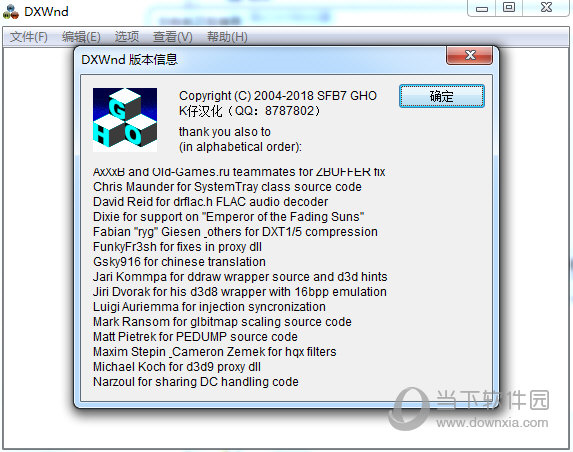This screenshot has height=452, width=573.
Task: Open the 编辑(E) menu
Action: [81, 37]
